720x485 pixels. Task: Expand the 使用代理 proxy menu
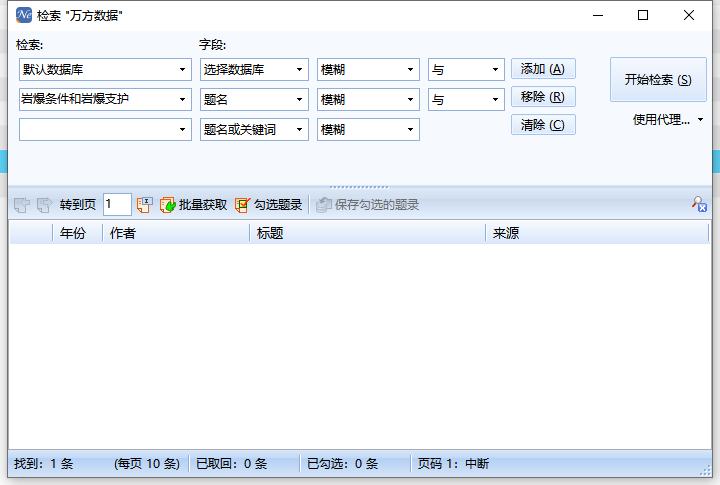pyautogui.click(x=700, y=120)
